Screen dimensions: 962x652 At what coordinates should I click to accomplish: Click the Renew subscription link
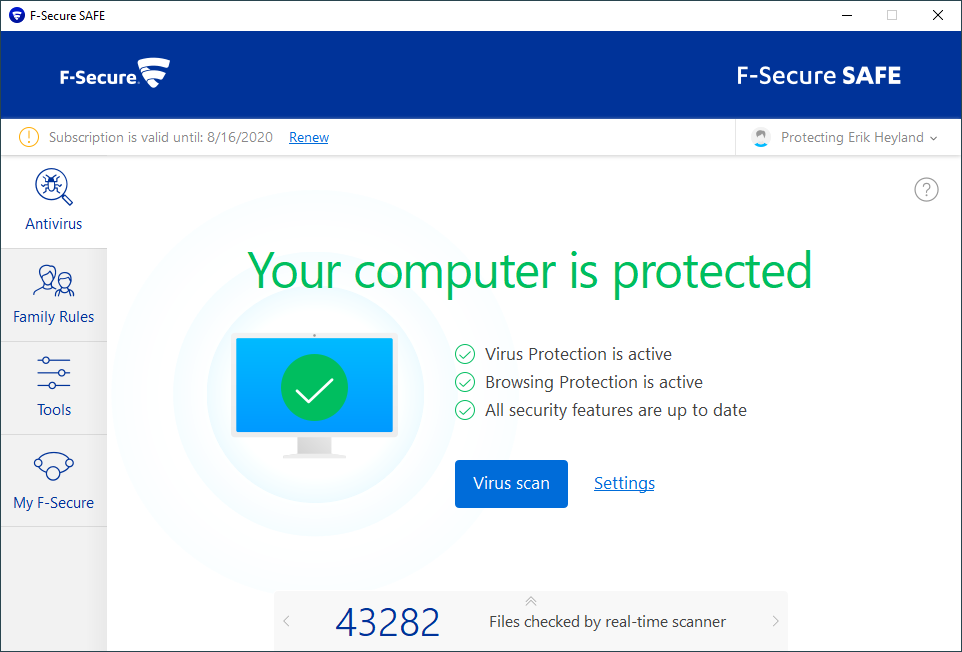pyautogui.click(x=309, y=137)
